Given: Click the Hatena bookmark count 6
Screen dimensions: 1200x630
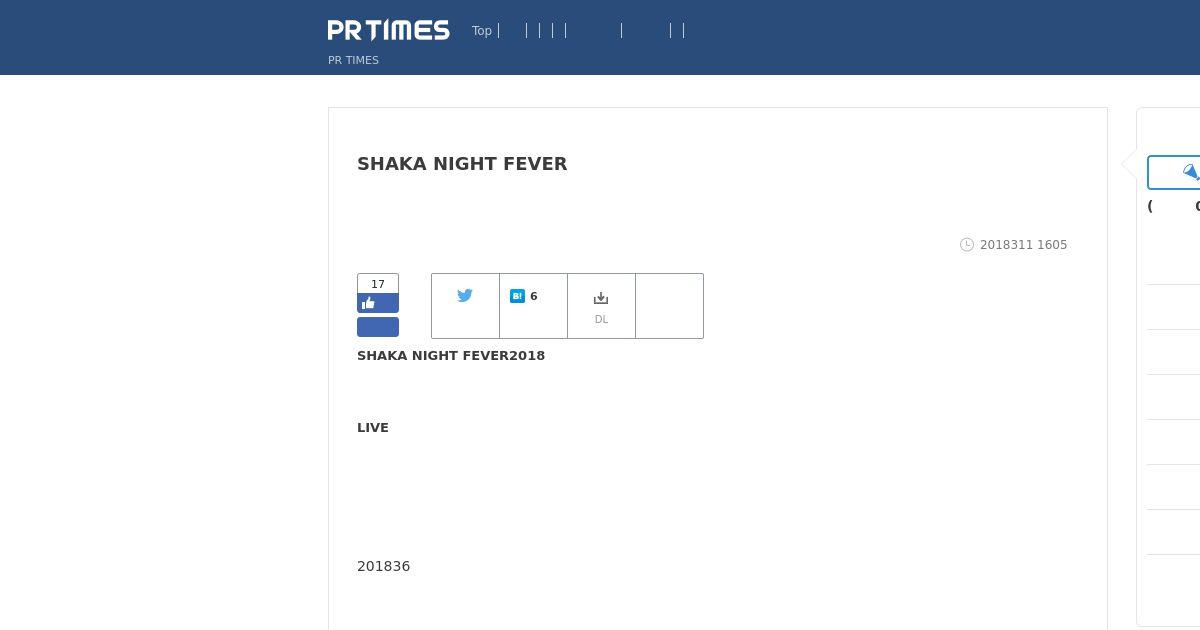Looking at the screenshot, I should (x=534, y=296).
